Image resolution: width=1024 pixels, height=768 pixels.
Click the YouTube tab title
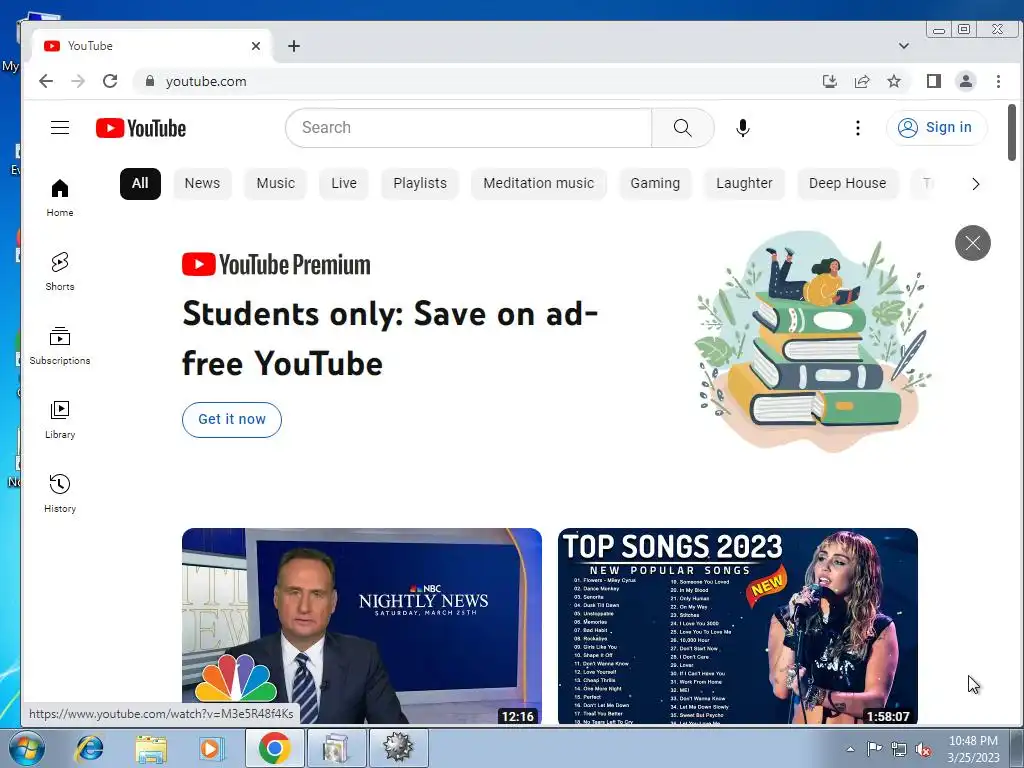[90, 46]
